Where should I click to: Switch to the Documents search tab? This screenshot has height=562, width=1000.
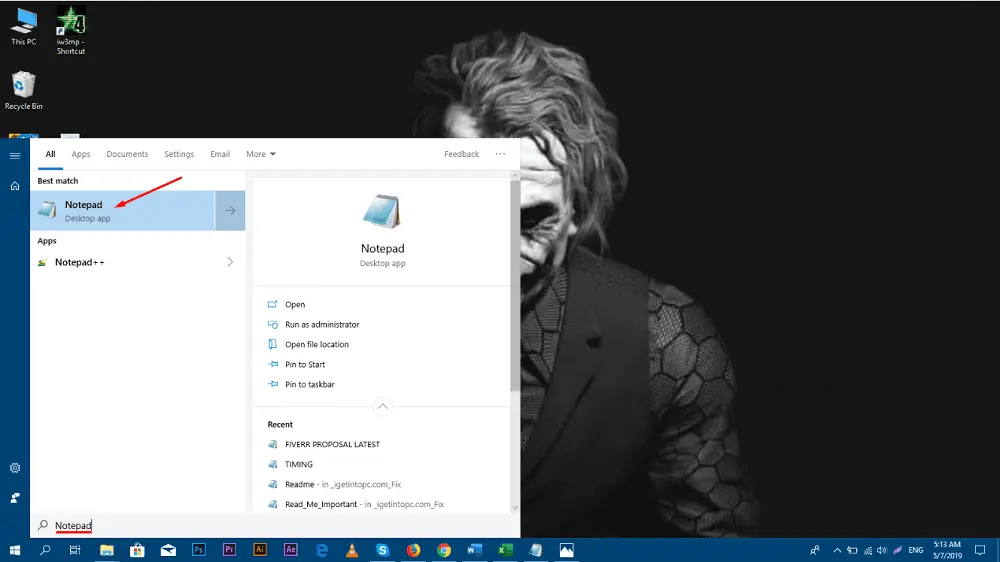[x=127, y=154]
